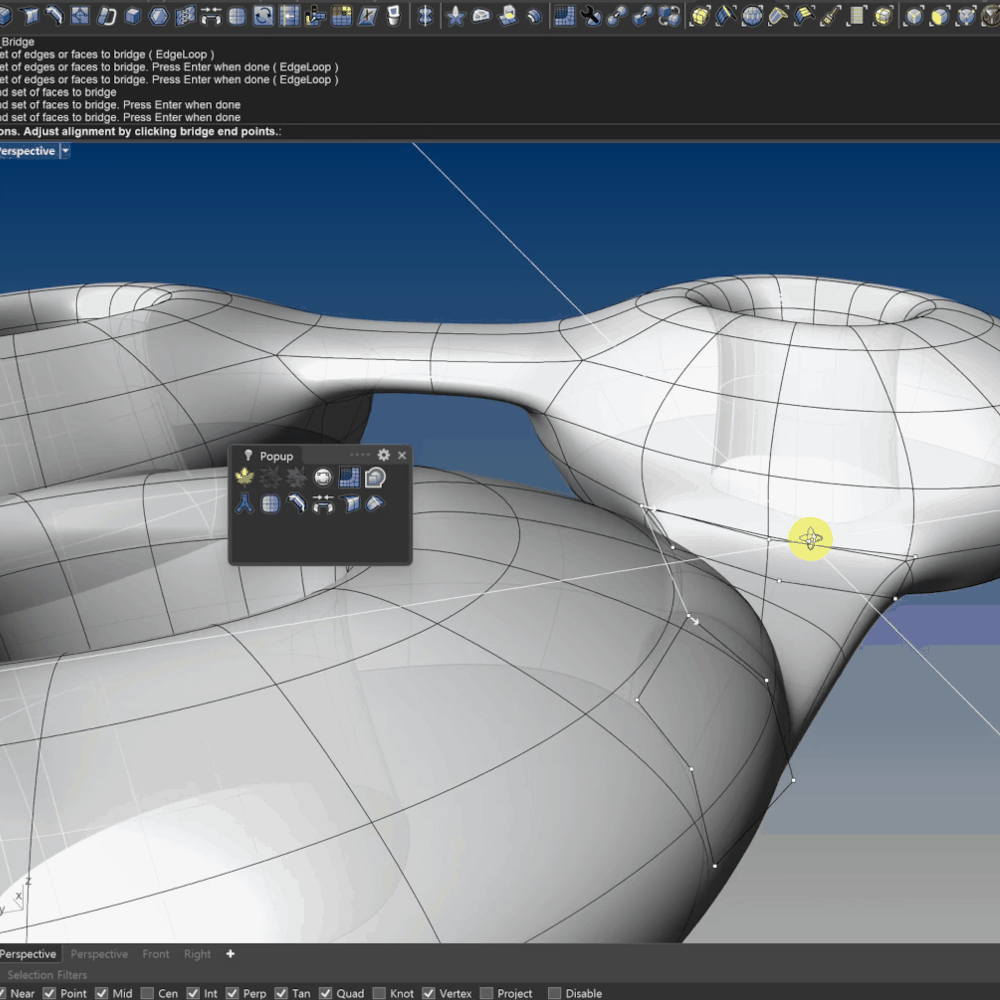
Task: Click the Selection Filters label
Action: [x=47, y=975]
